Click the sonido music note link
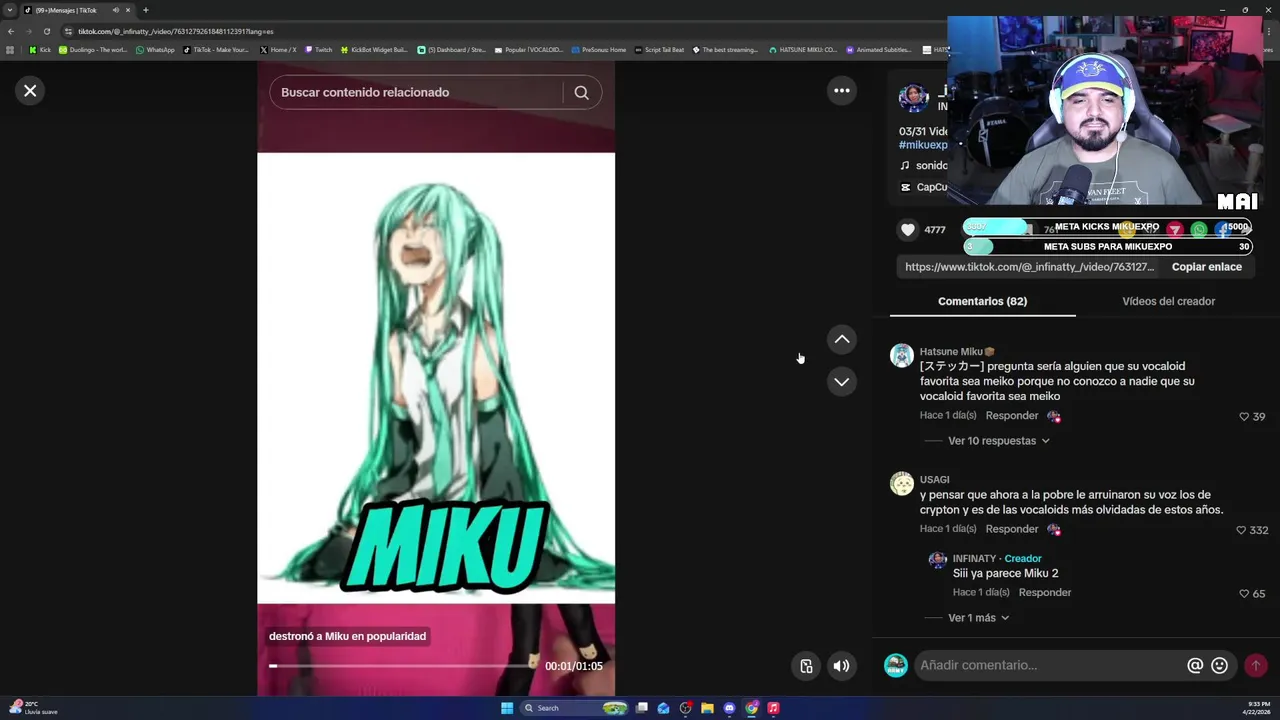 coord(923,166)
